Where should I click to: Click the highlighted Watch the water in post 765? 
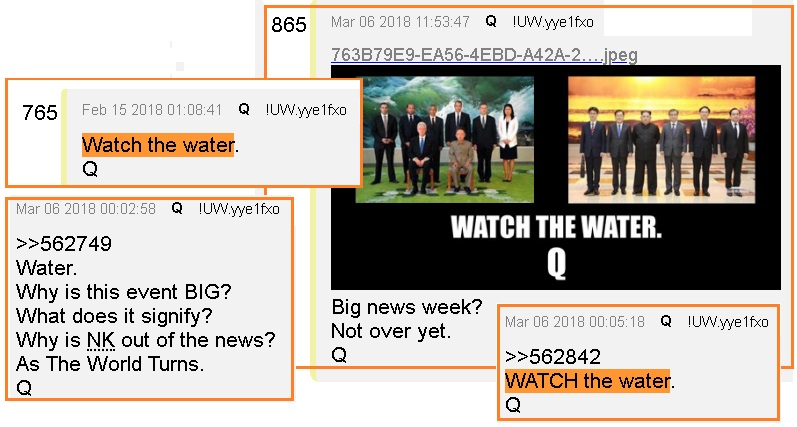(158, 145)
